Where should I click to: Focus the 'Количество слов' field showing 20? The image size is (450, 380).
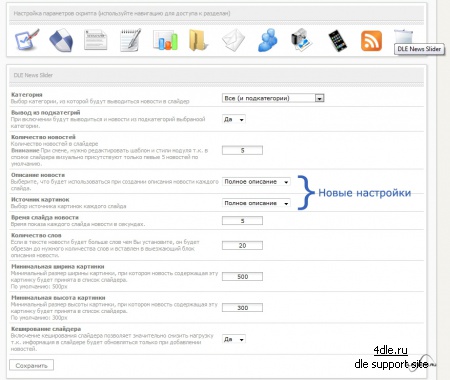tap(242, 246)
